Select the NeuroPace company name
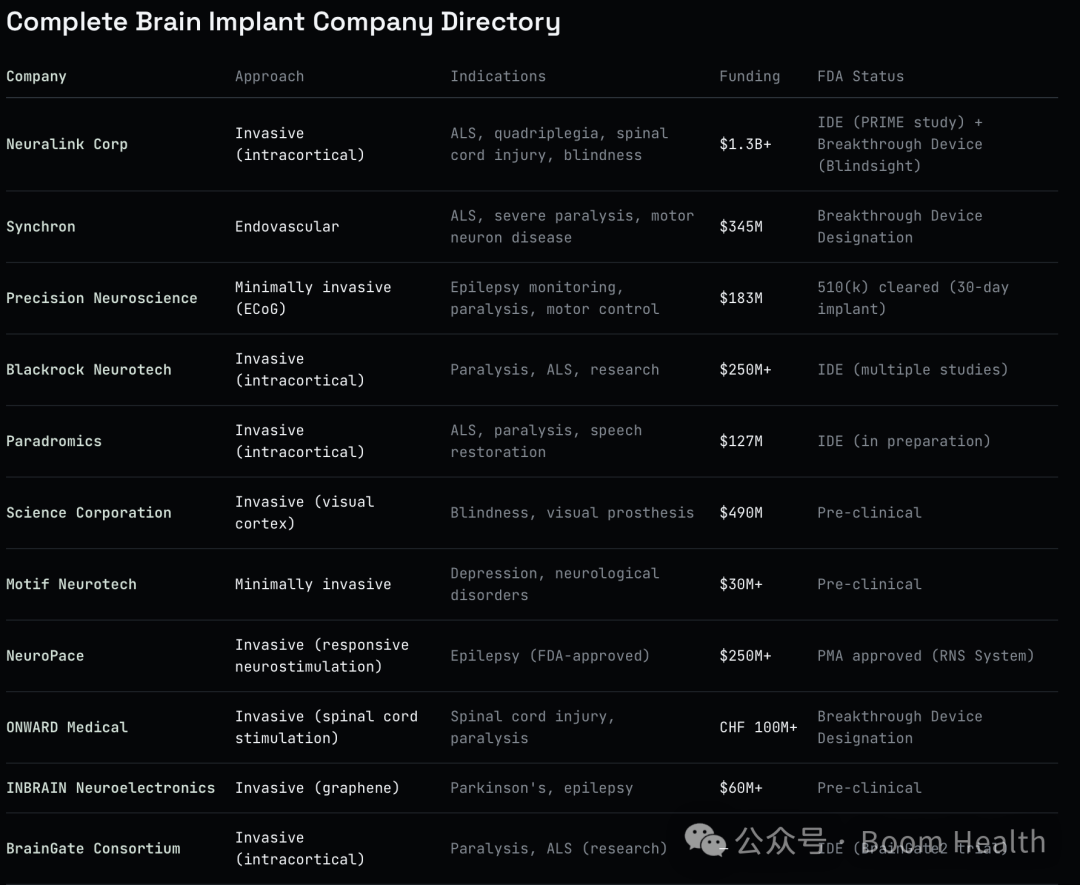The height and width of the screenshot is (885, 1080). point(45,656)
